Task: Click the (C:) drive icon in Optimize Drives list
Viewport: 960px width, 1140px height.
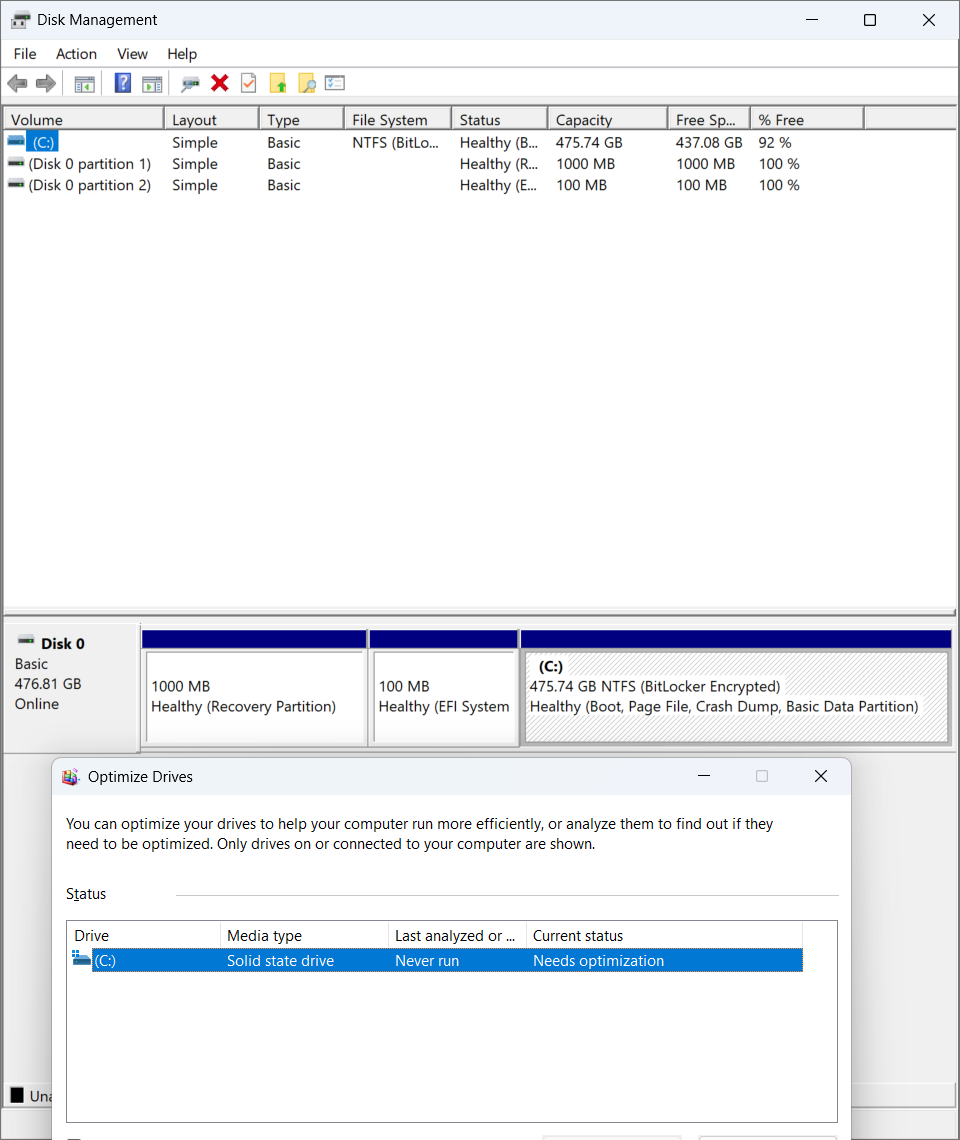Action: coord(81,959)
